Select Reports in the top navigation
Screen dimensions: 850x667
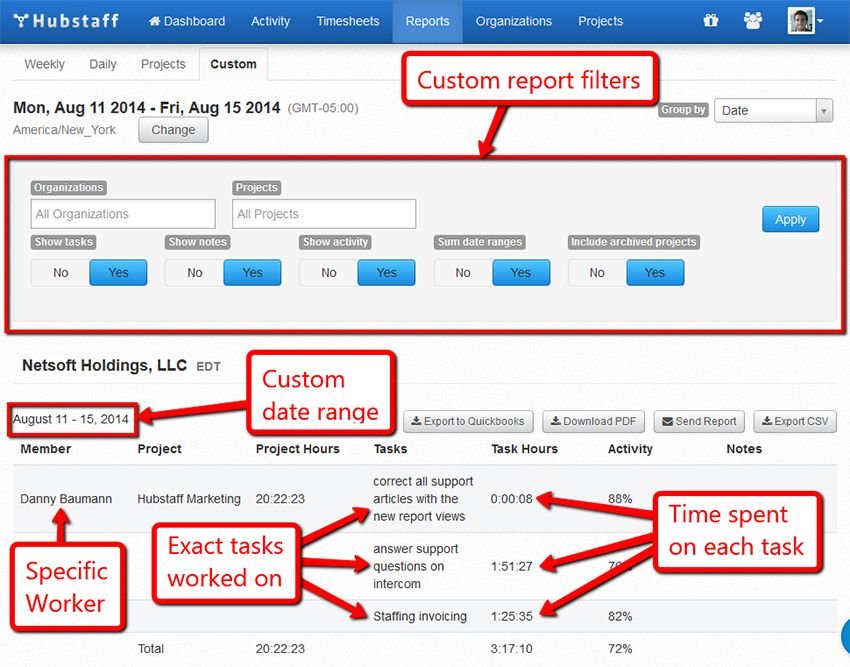[x=428, y=21]
